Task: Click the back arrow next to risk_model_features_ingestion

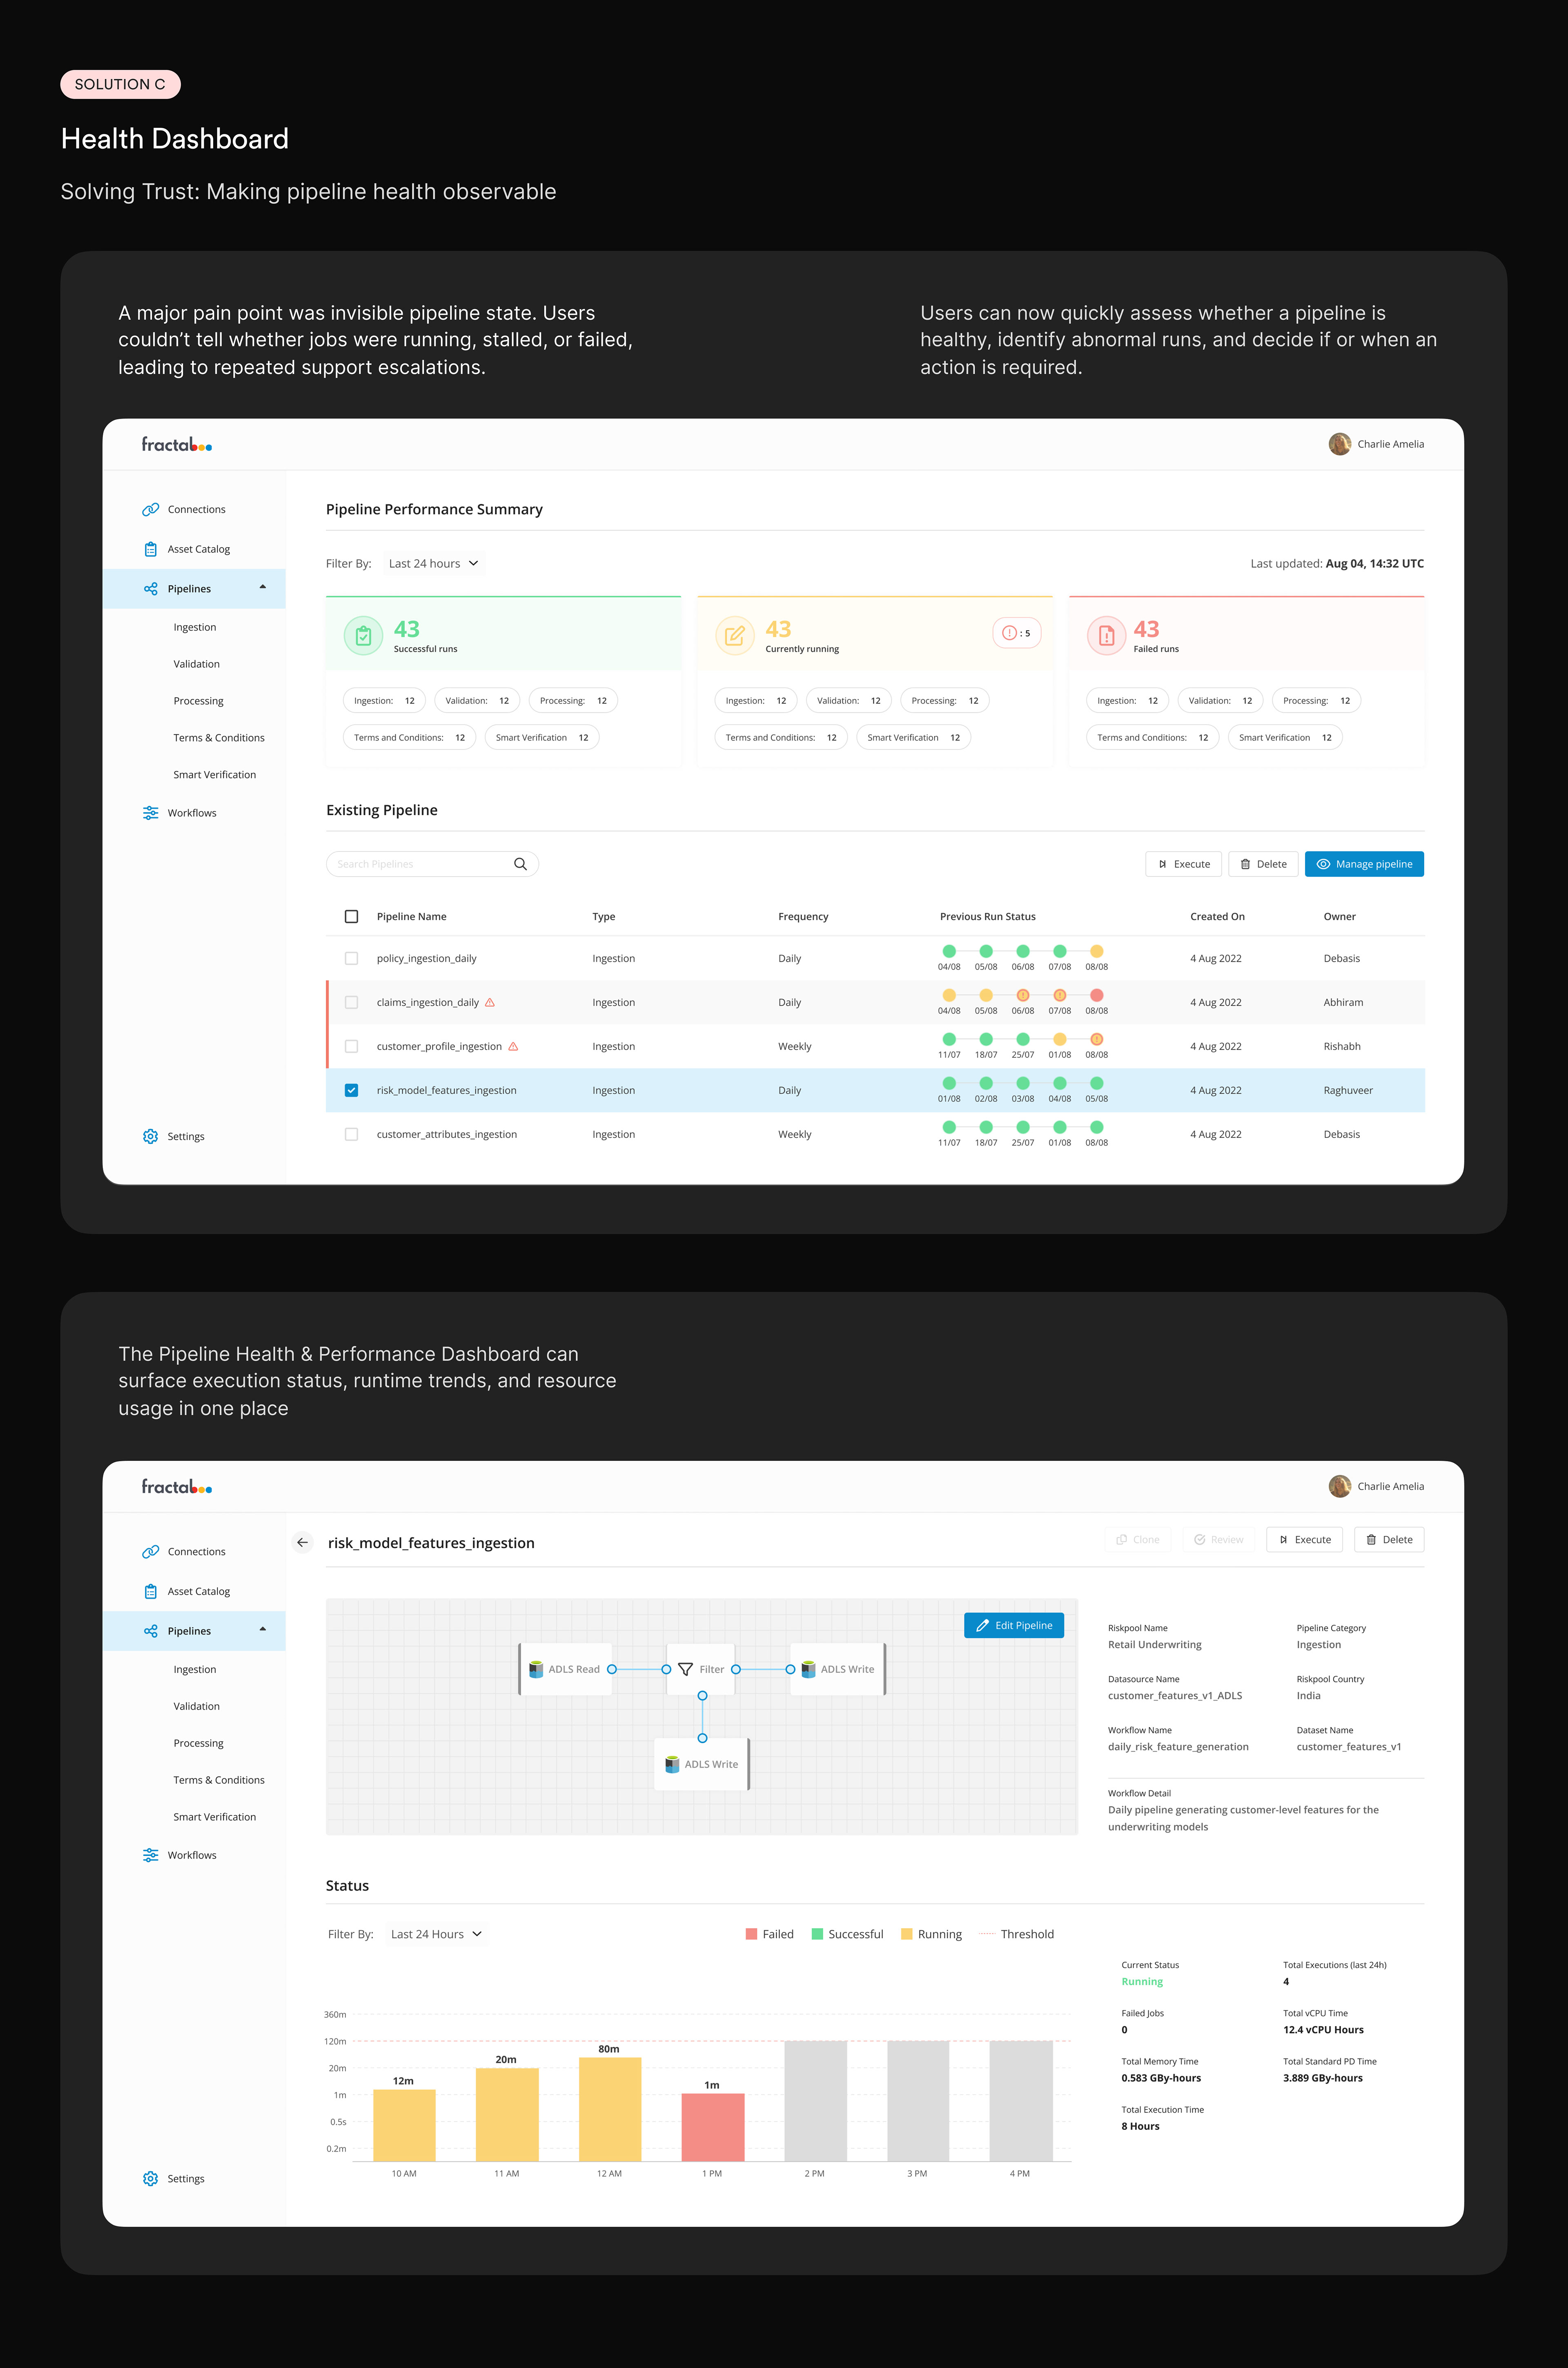Action: tap(302, 1542)
